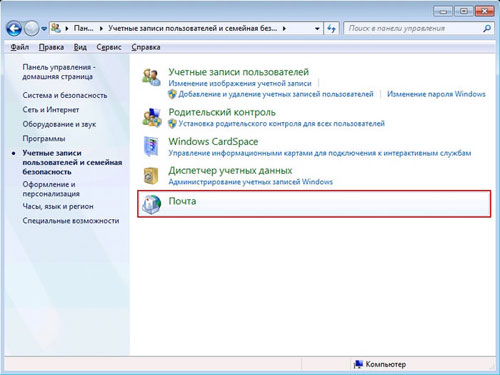The height and width of the screenshot is (375, 500).
Task: Click shield icon beside 'Добавление и удаление учетных записей'
Action: click(x=172, y=94)
